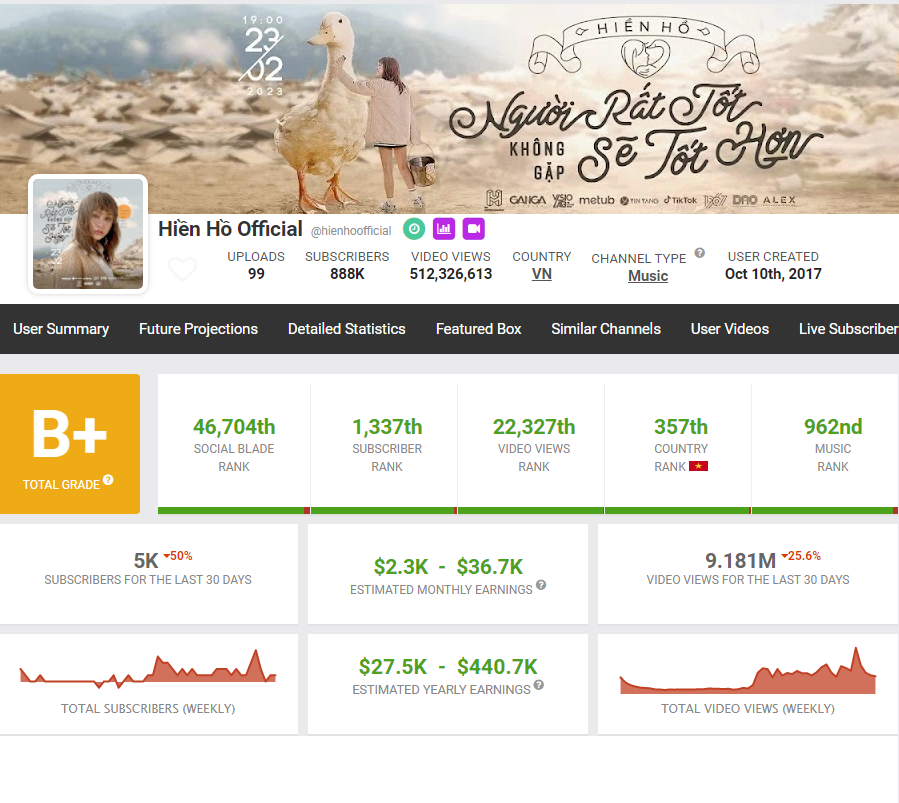Open the Total Grade help question mark

click(x=108, y=480)
